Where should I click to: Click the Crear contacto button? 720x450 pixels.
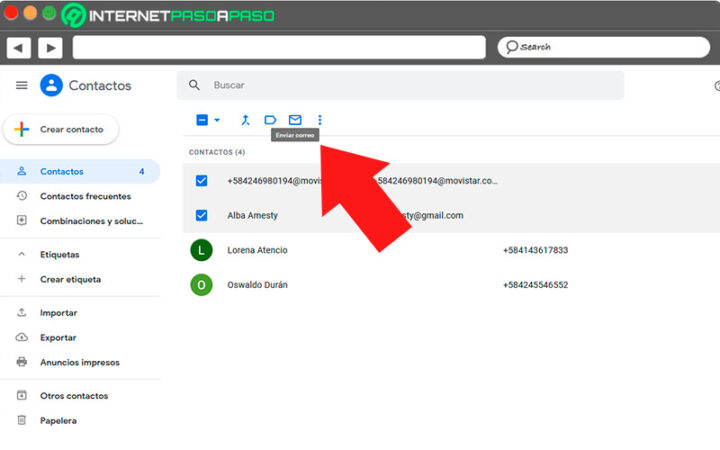point(61,129)
